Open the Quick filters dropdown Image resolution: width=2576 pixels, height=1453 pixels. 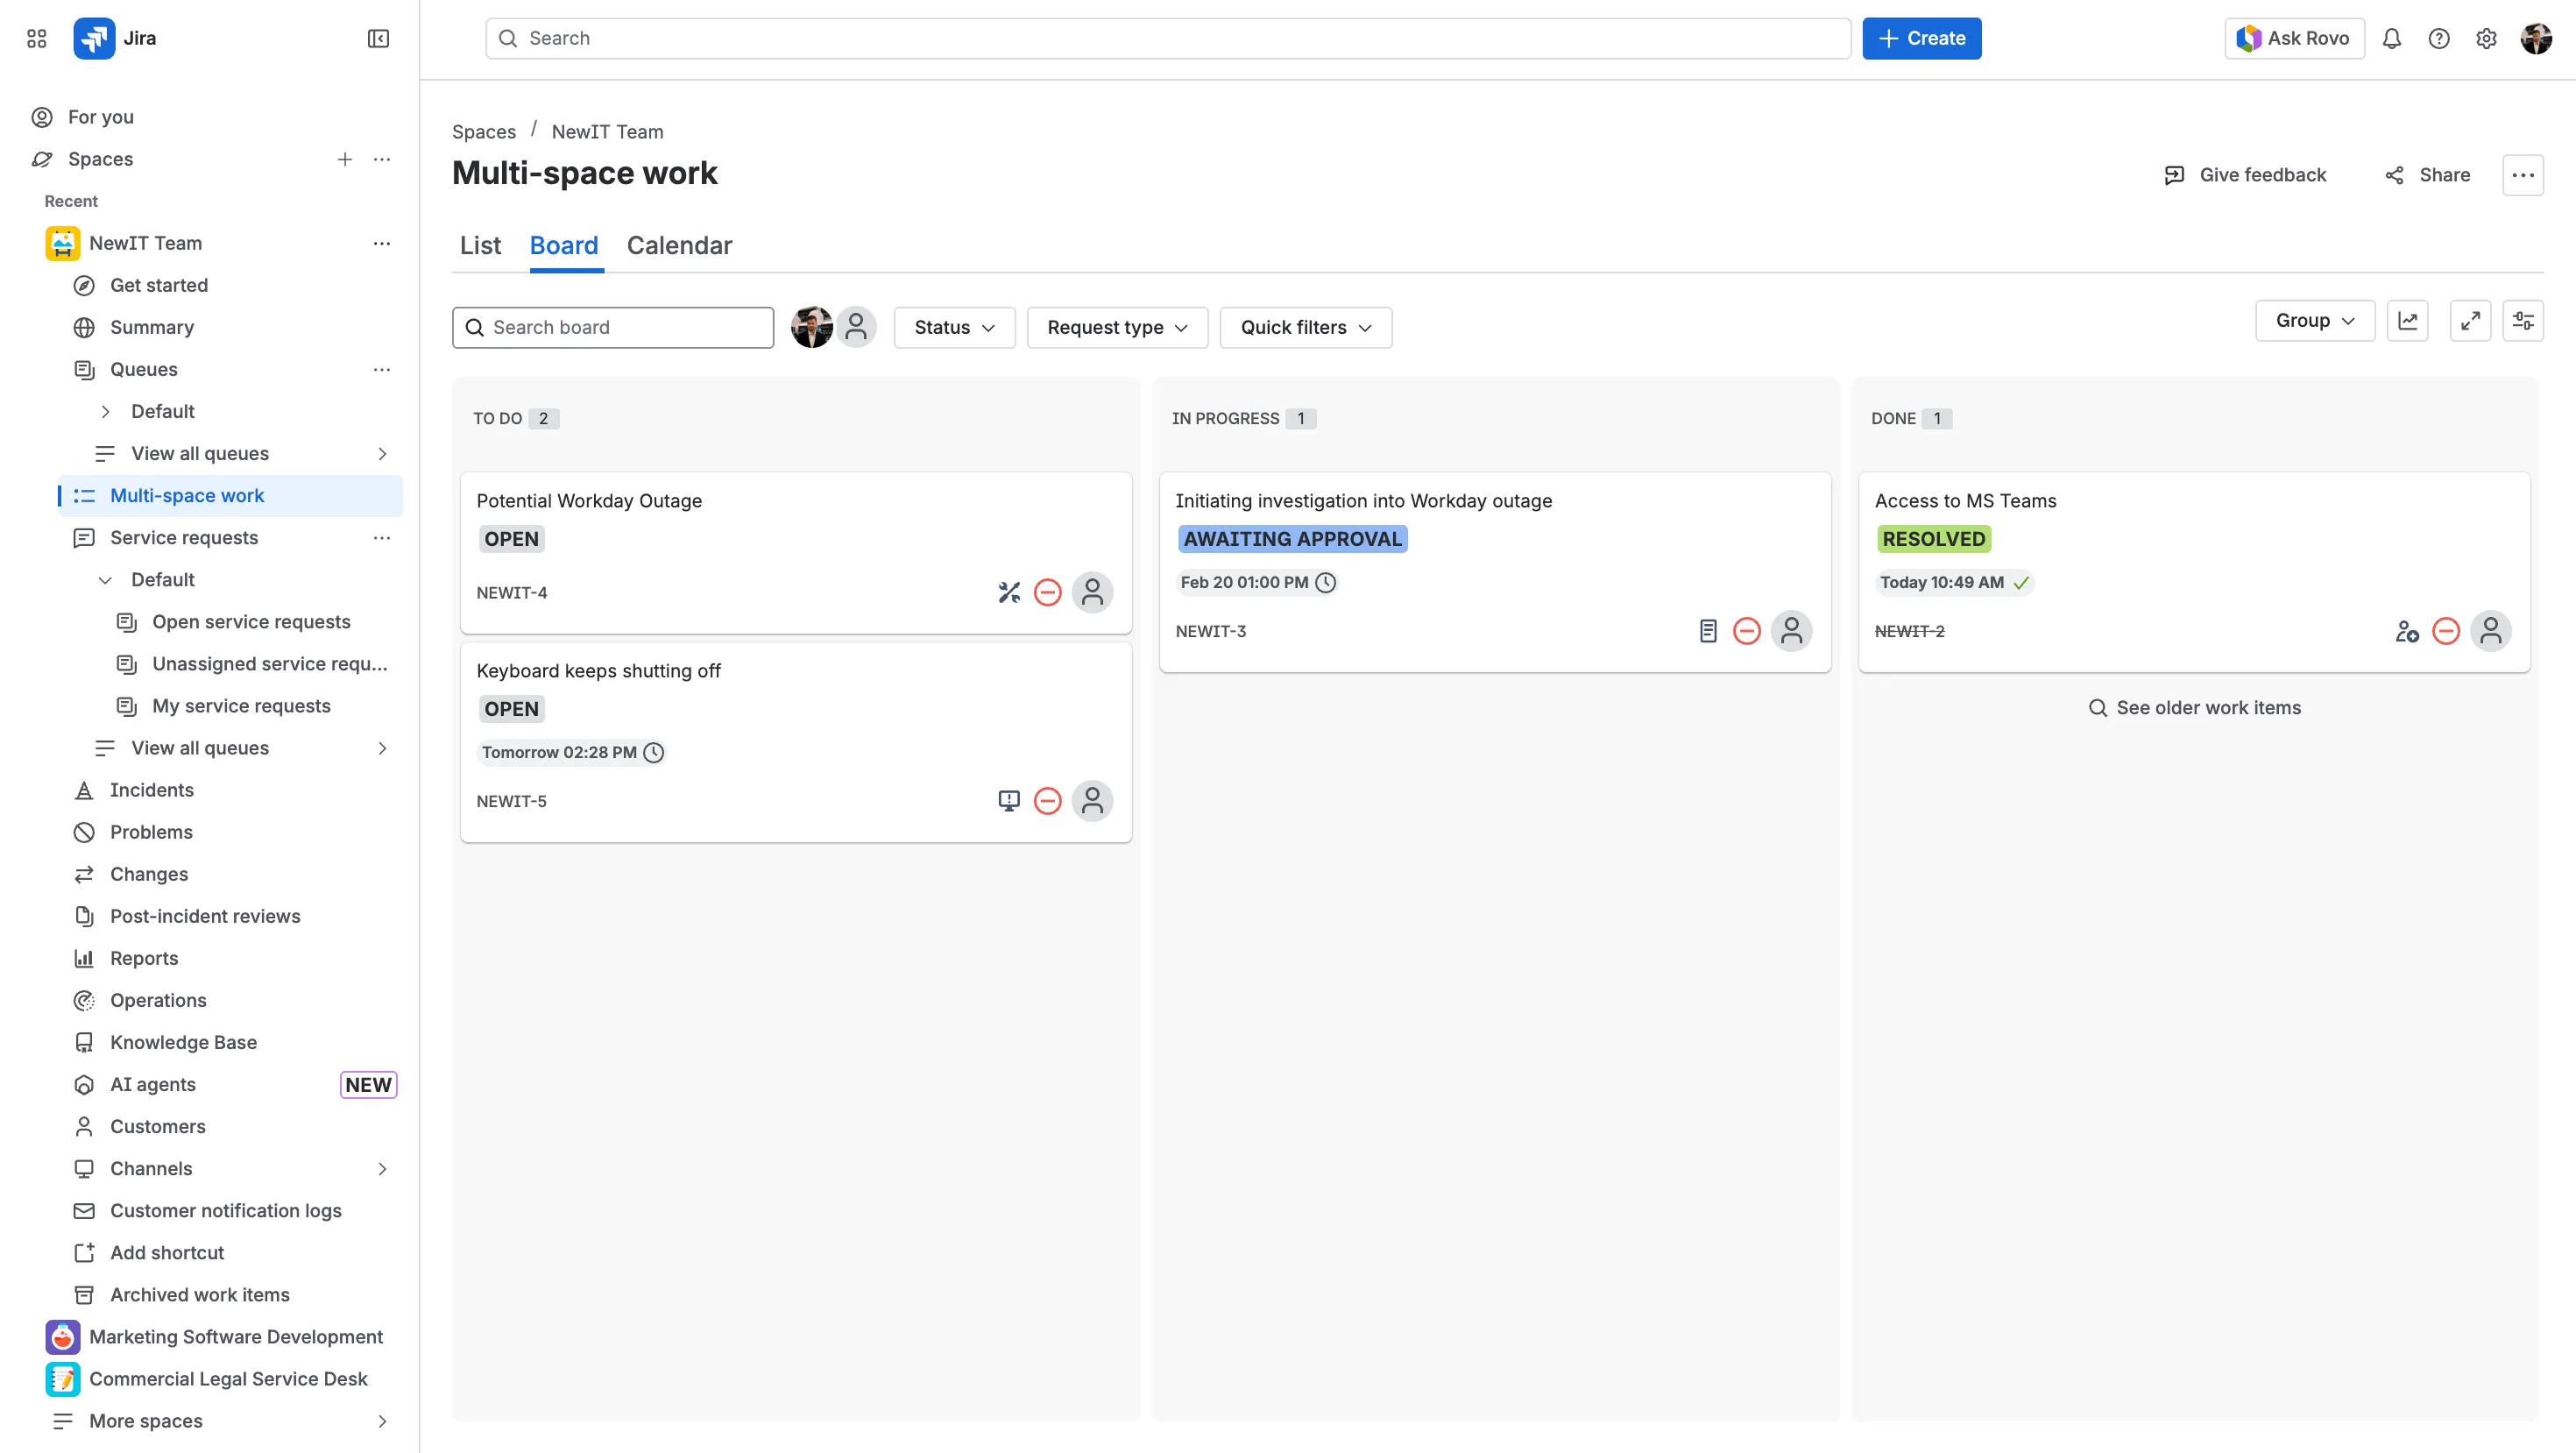point(1305,327)
